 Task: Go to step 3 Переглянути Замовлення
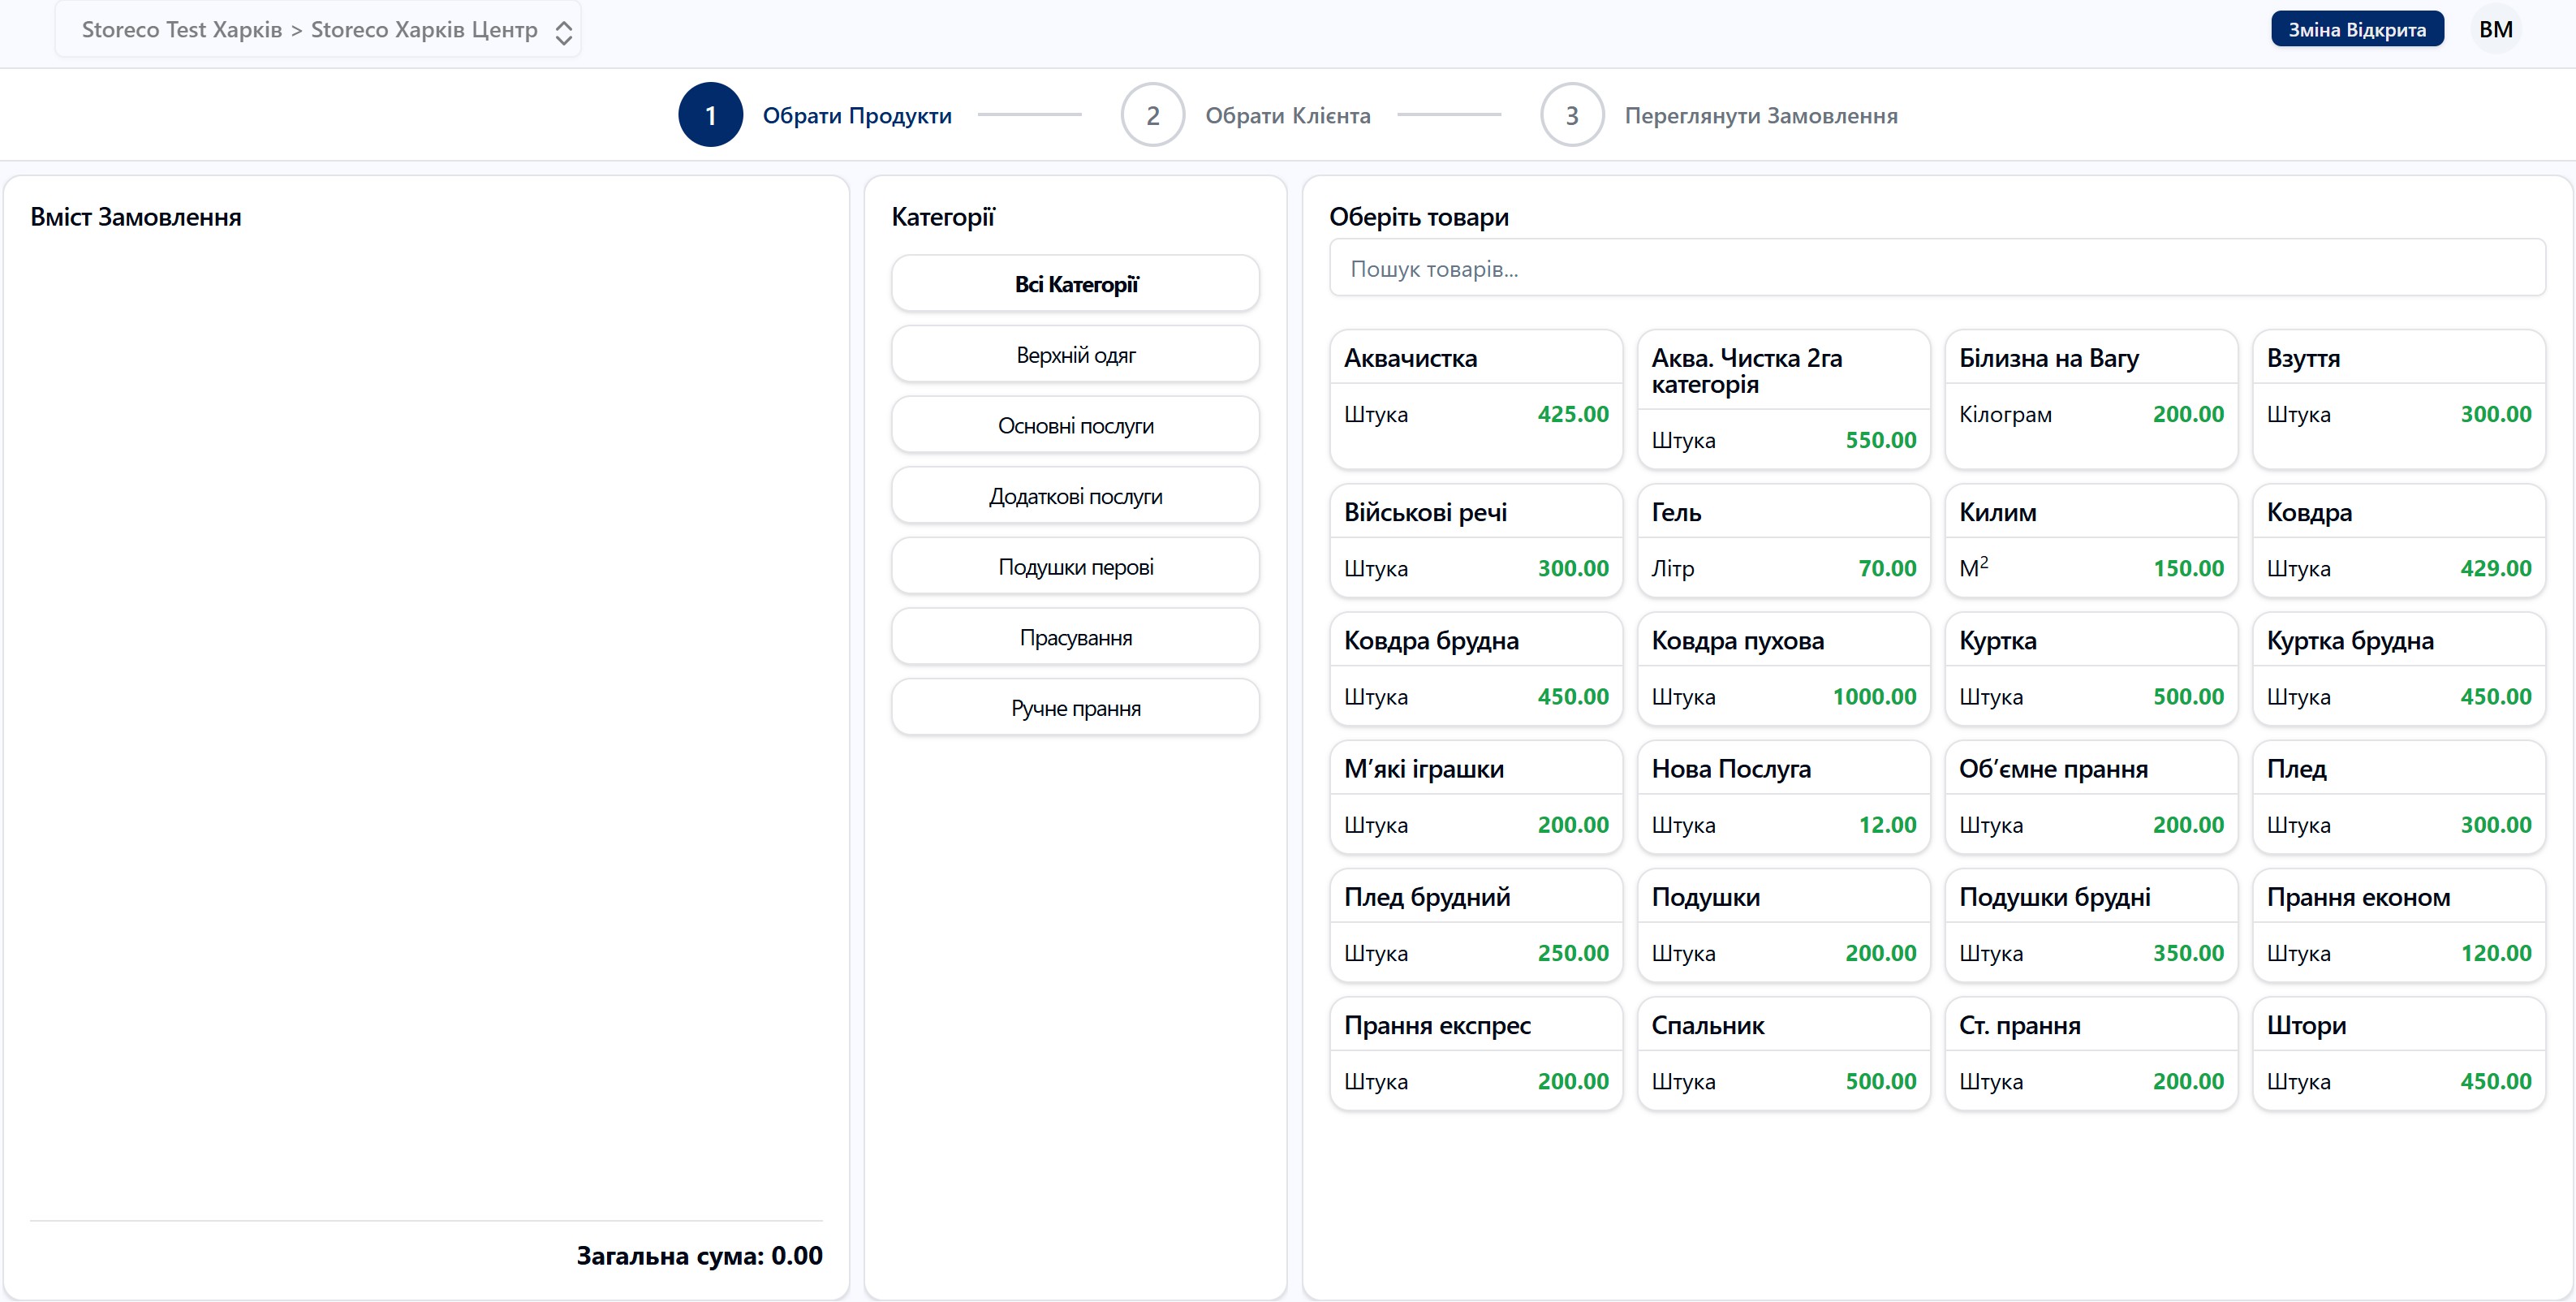point(1571,115)
